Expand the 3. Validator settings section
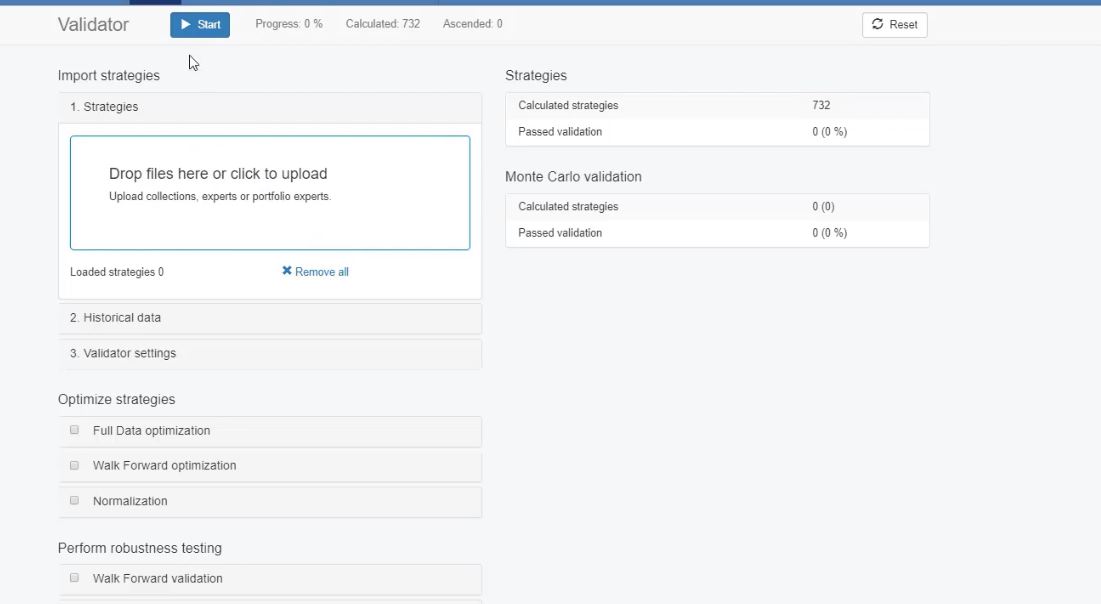1101x604 pixels. pyautogui.click(x=123, y=353)
